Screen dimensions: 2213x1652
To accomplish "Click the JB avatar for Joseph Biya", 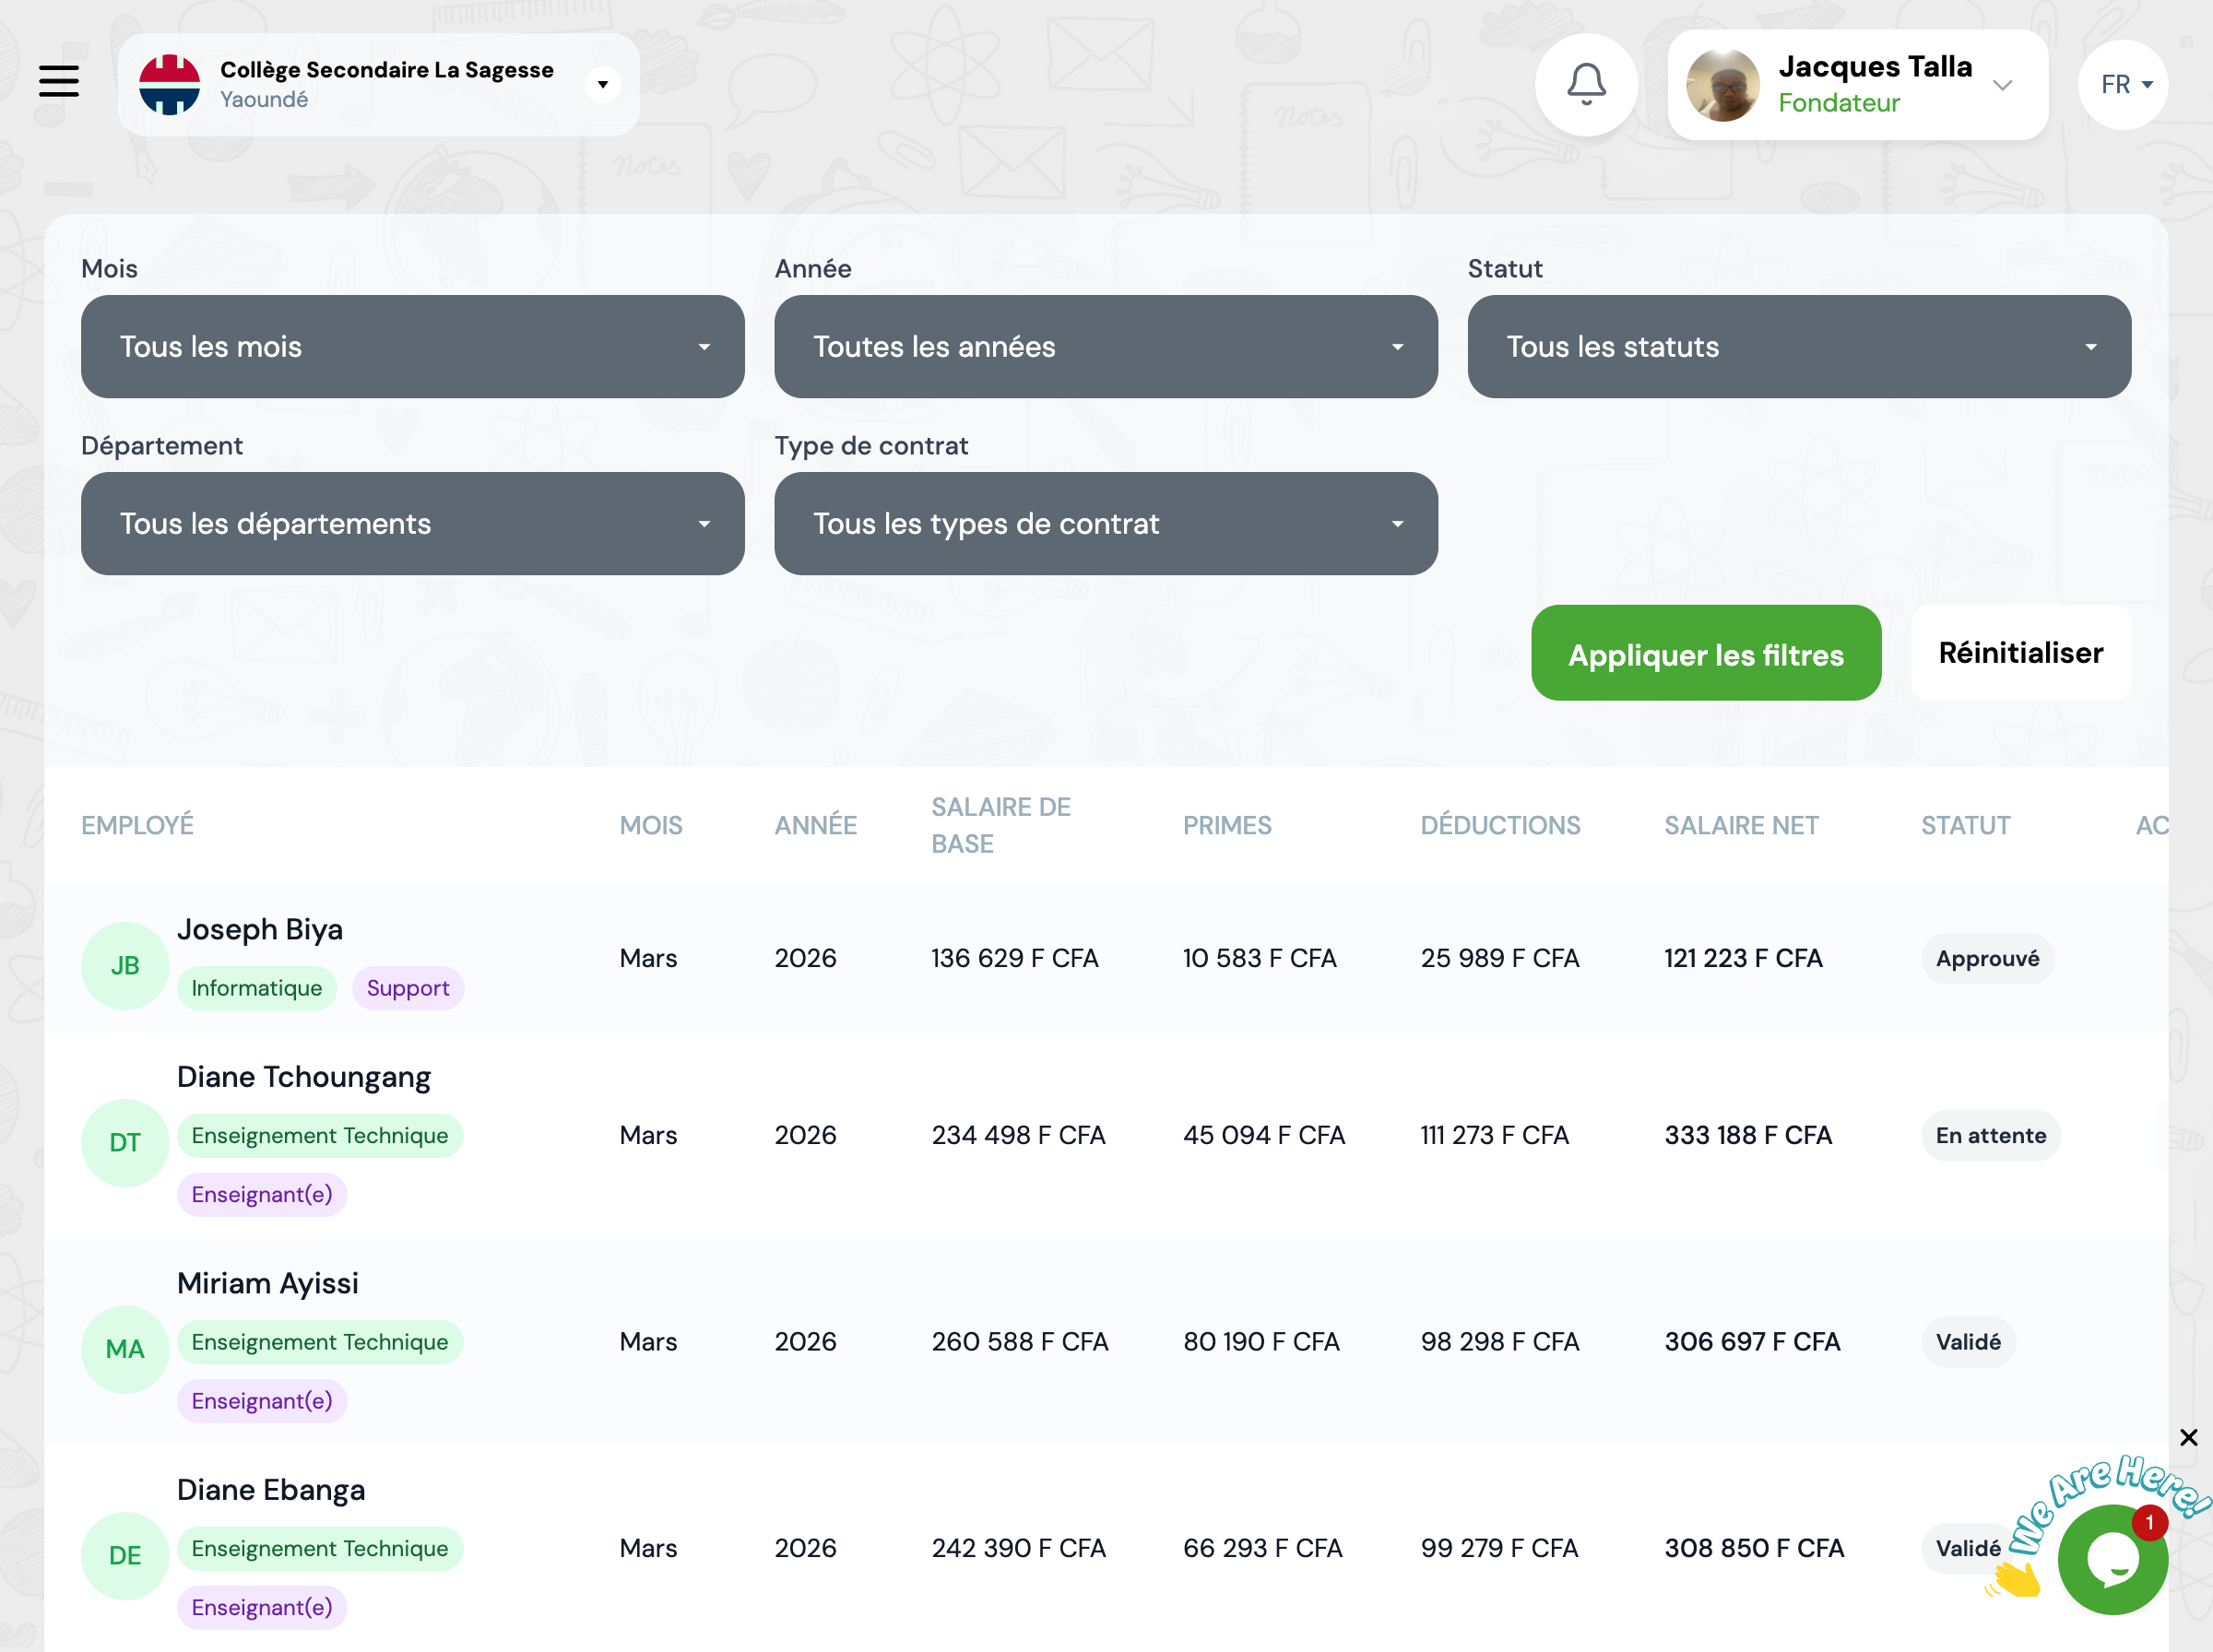I will [x=125, y=965].
